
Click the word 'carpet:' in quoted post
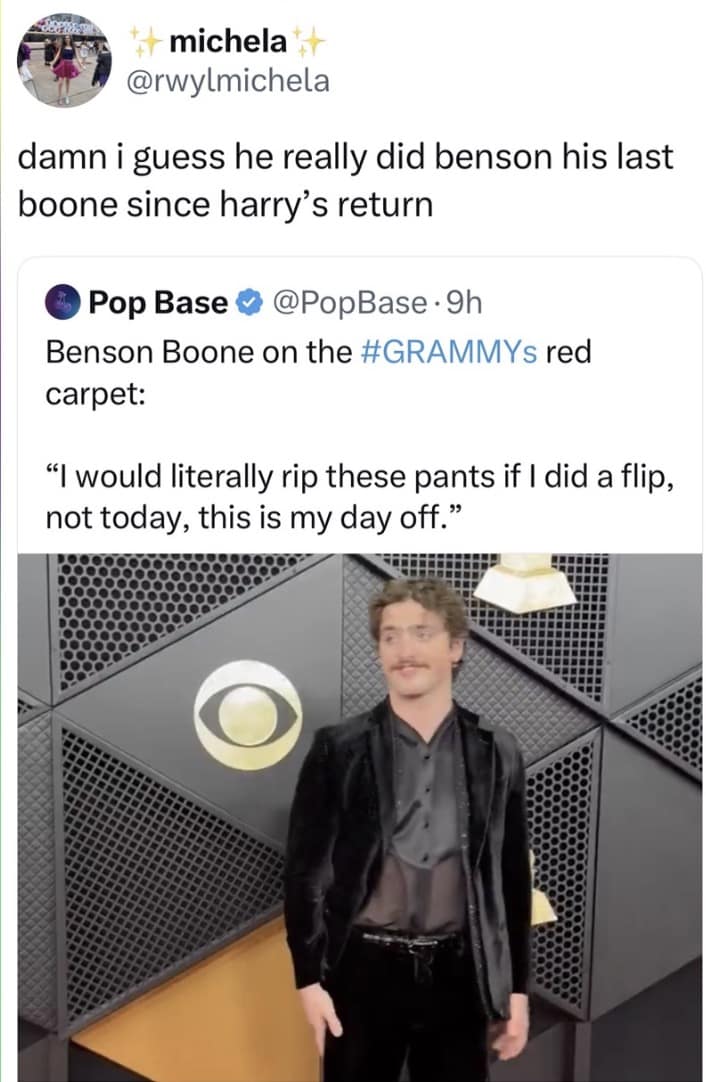95,390
